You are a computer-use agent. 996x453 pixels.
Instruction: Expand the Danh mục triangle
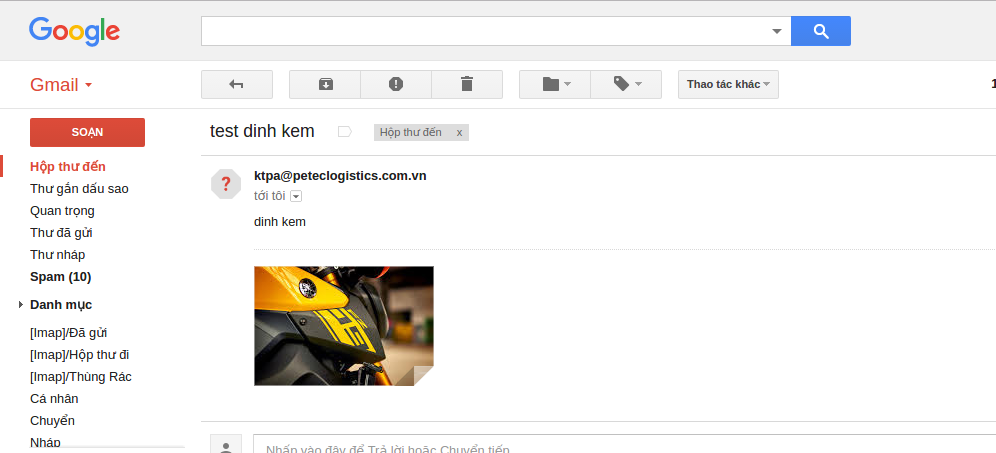click(21, 305)
